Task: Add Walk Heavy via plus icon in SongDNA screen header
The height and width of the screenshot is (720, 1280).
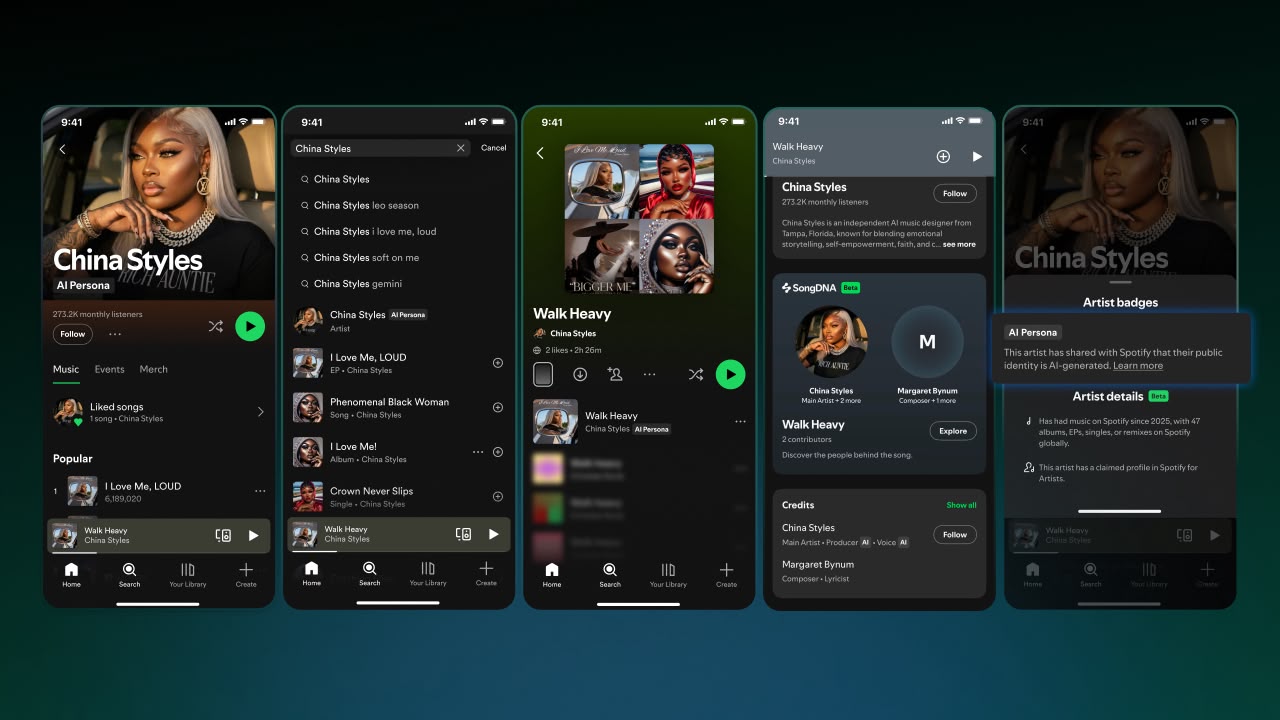Action: [943, 157]
